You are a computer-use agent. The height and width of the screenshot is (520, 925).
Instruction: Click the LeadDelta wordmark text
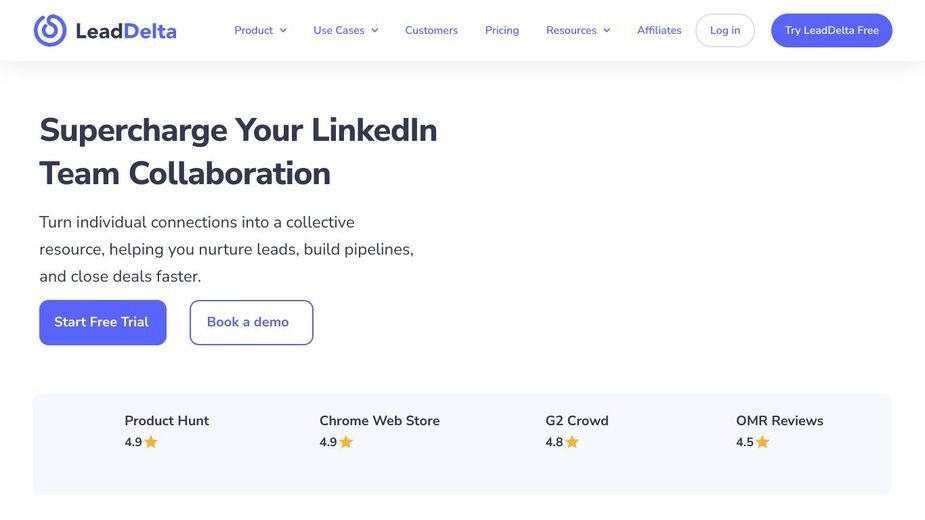[x=126, y=31]
